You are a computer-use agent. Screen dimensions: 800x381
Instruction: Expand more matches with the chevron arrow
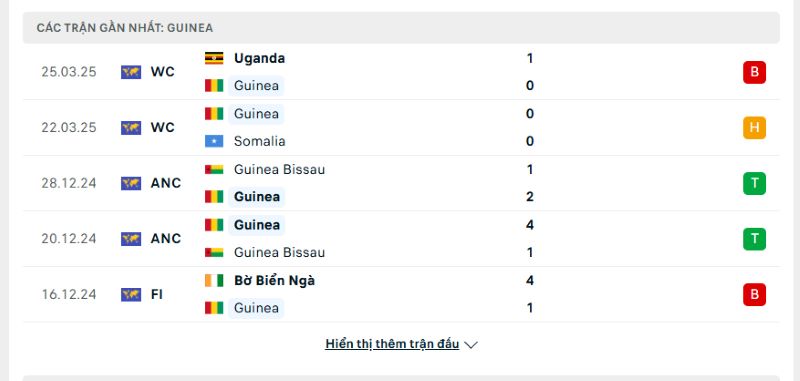[x=471, y=345]
